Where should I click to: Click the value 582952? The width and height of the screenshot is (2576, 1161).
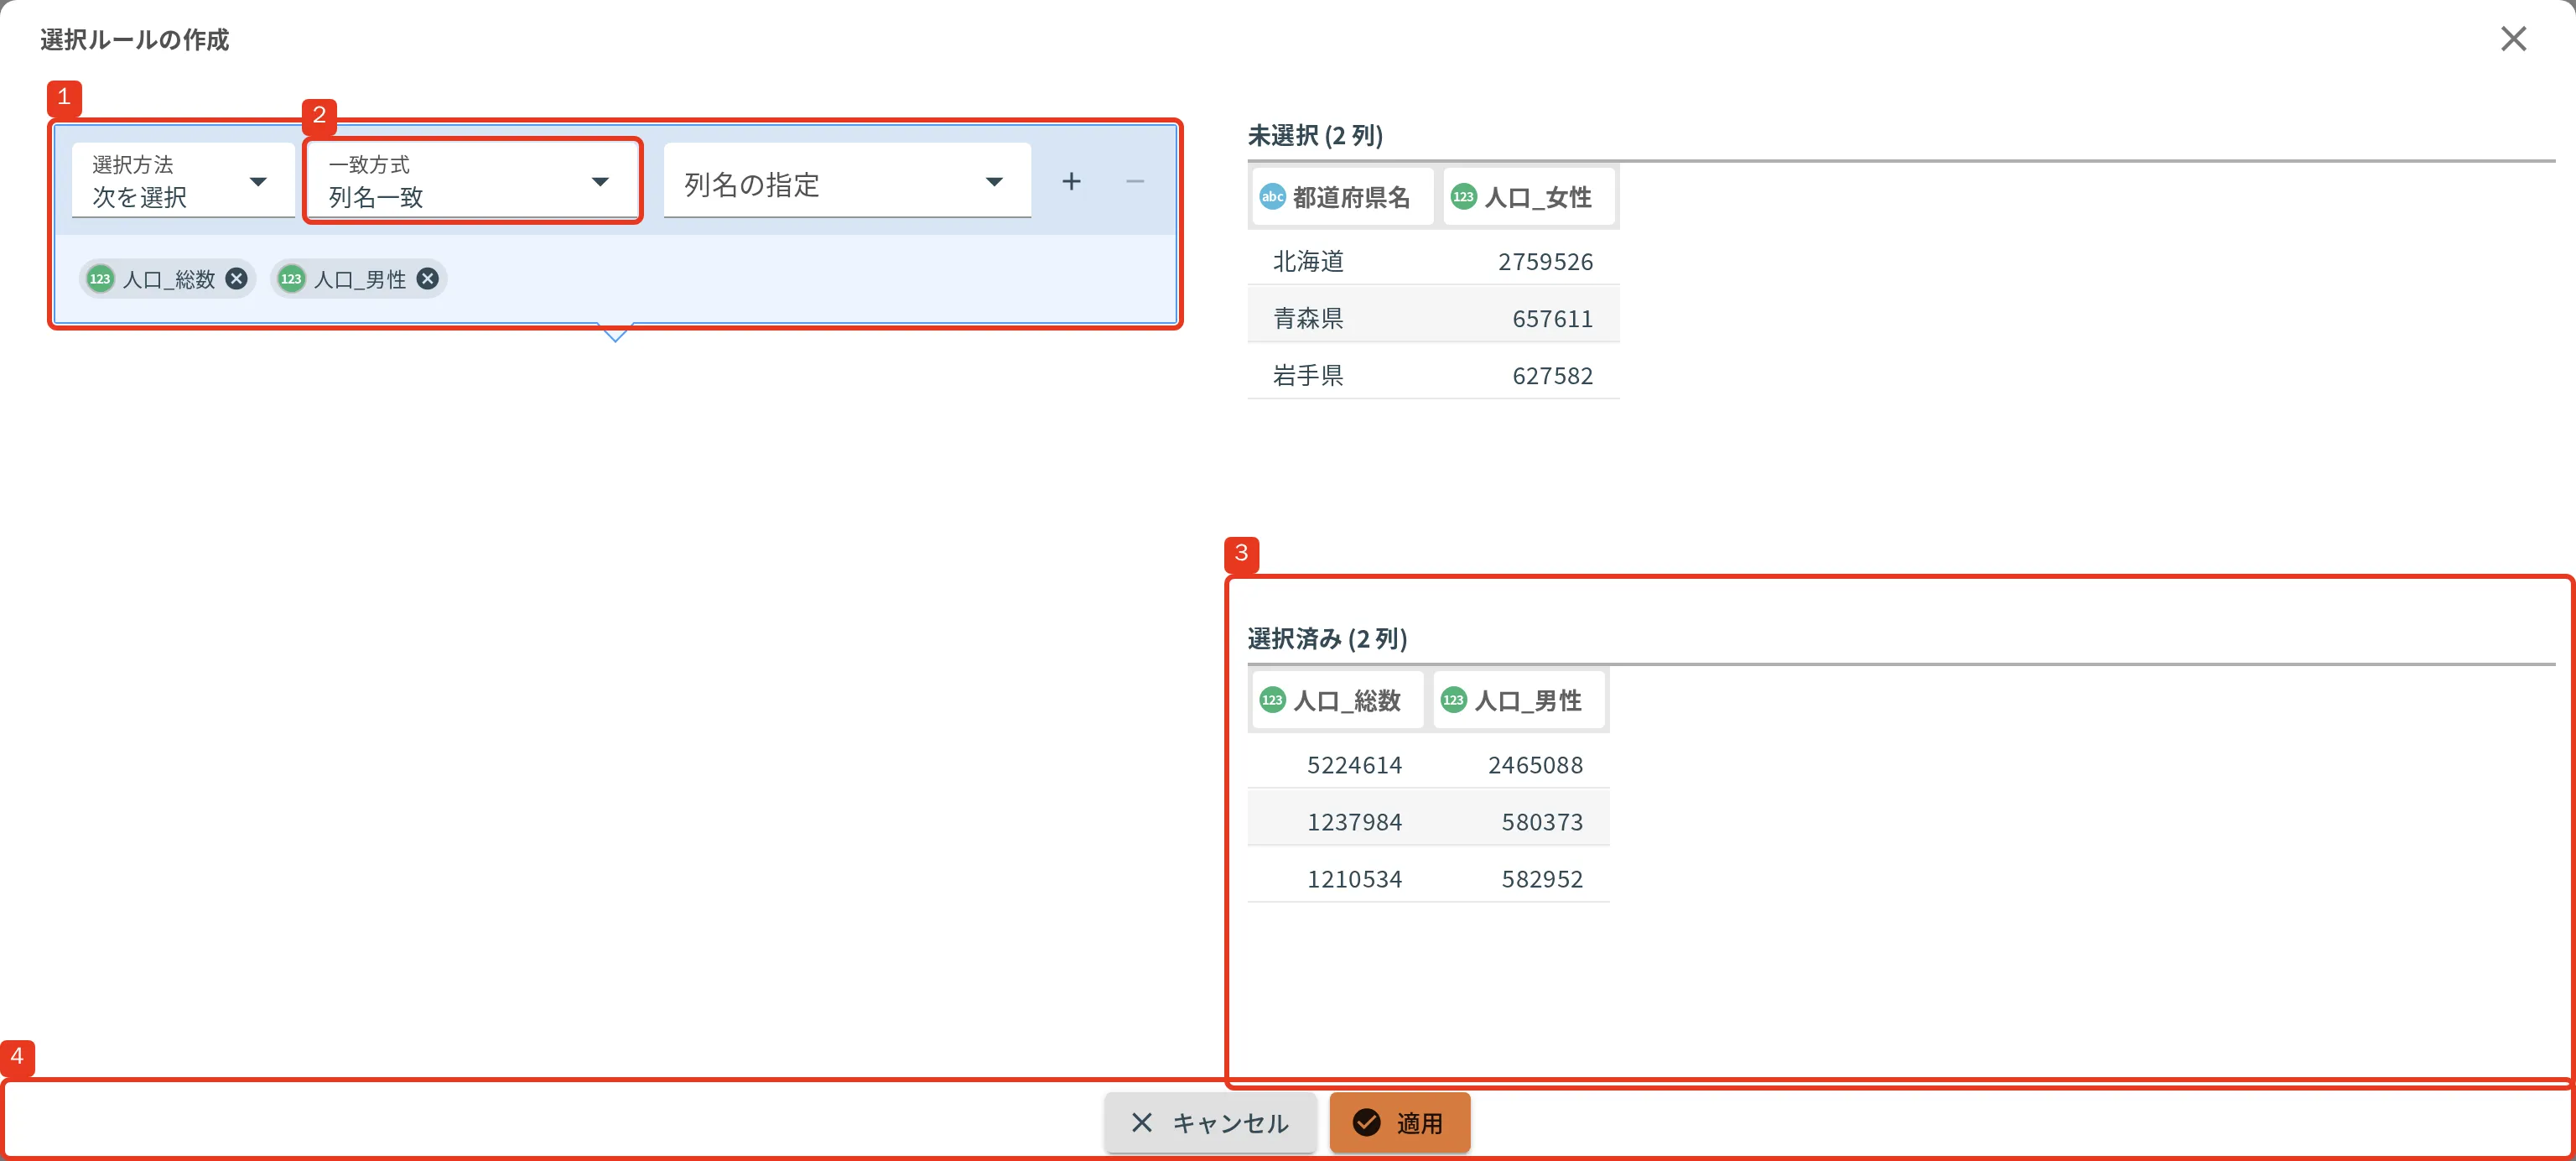(1542, 879)
